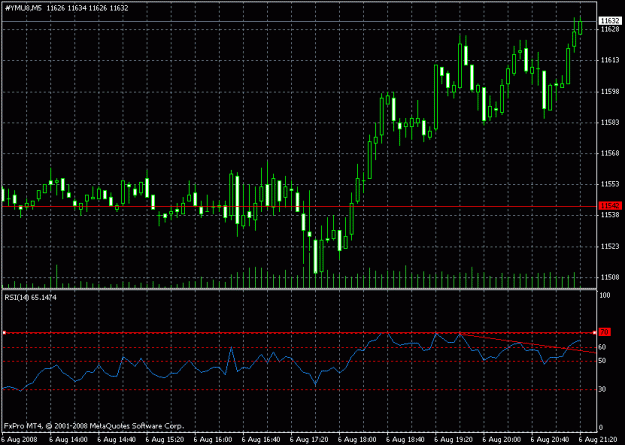The image size is (625, 445).
Task: Click the 6 Aug 21:20 time label
Action: (x=598, y=439)
